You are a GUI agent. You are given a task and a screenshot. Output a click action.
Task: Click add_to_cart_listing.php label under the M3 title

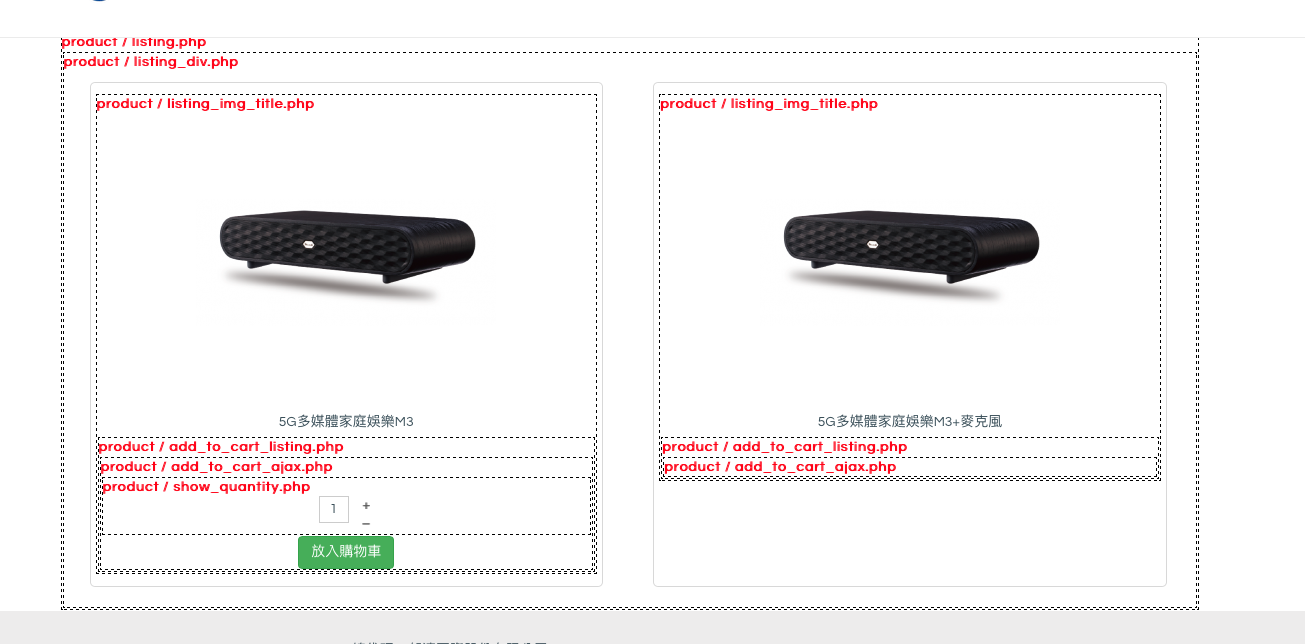221,447
